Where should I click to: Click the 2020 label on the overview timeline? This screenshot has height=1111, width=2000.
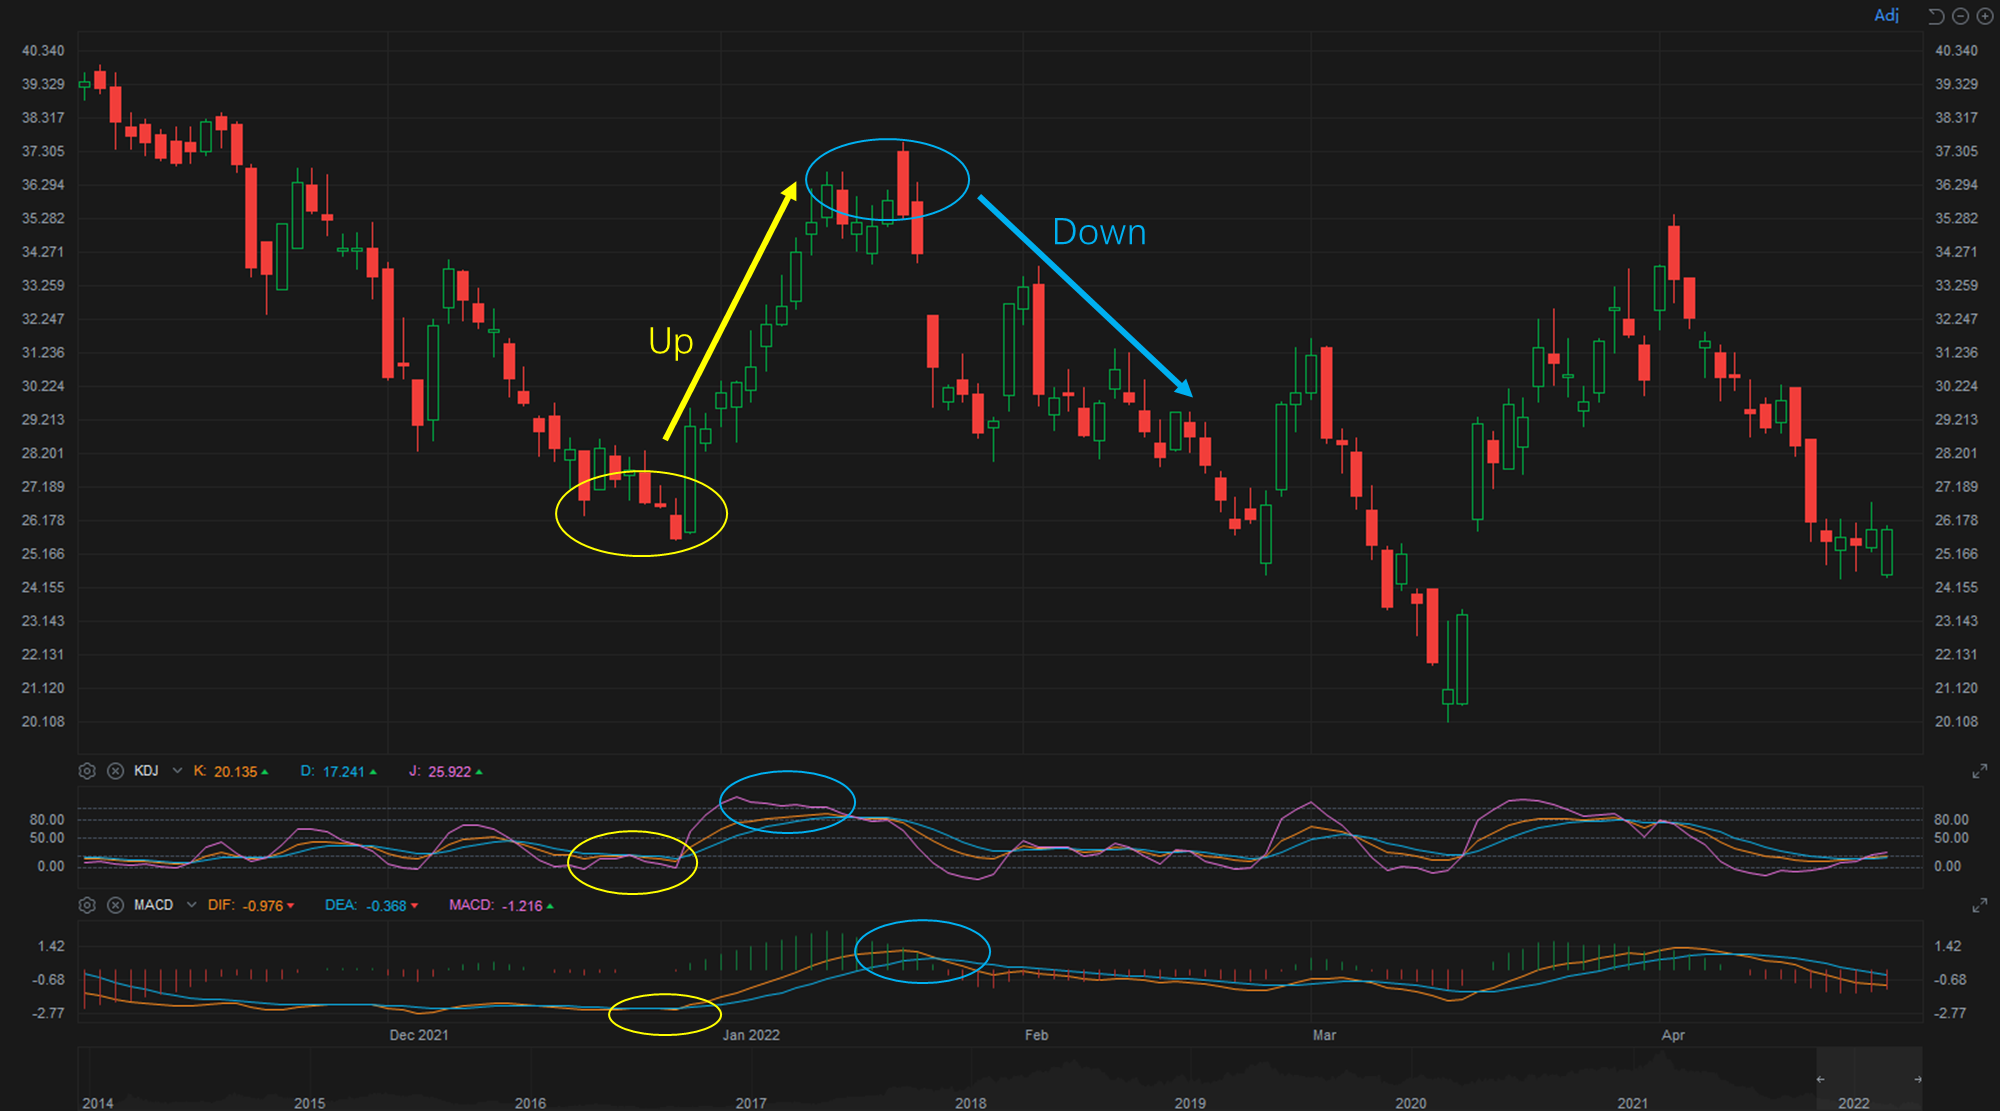click(1411, 1102)
